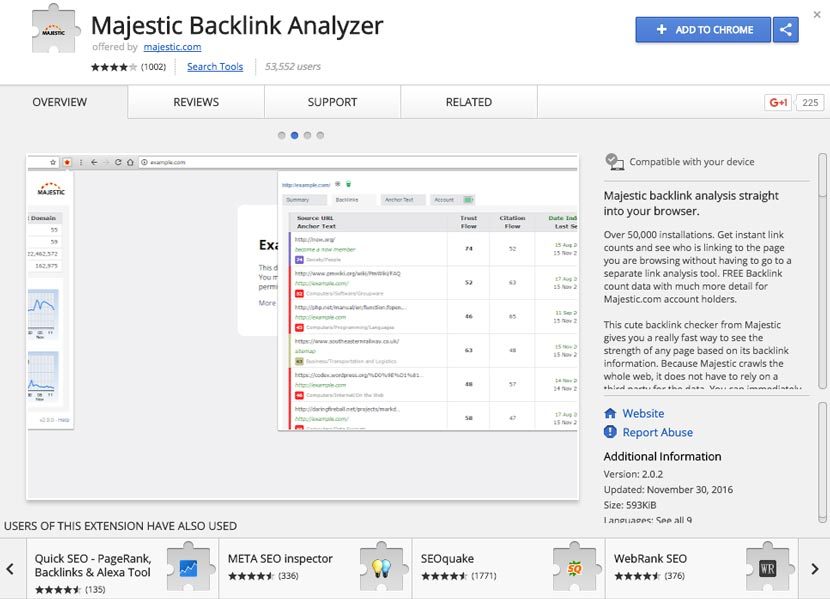
Task: Click the Majestic extension puzzle-piece logo
Action: click(56, 29)
